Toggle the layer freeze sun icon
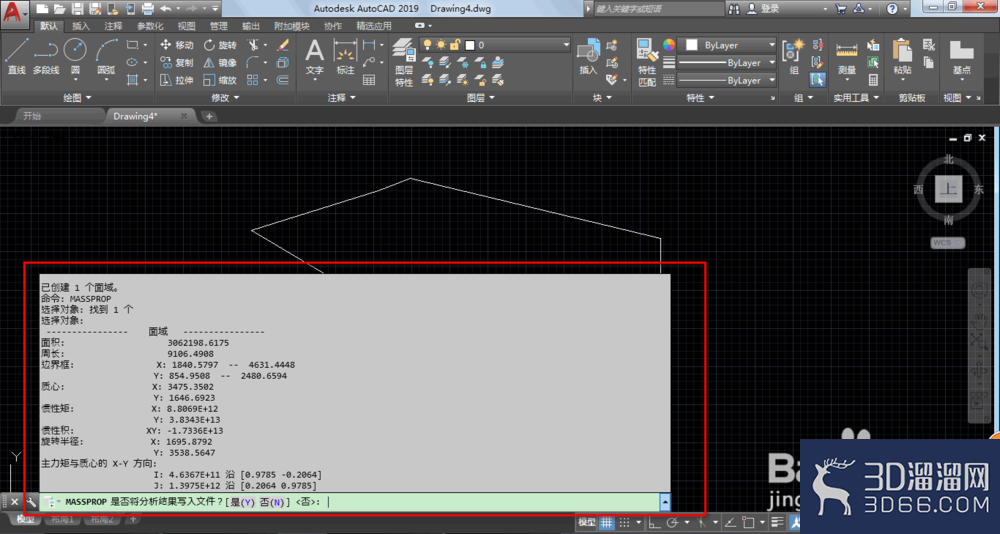The image size is (1000, 534). (441, 45)
